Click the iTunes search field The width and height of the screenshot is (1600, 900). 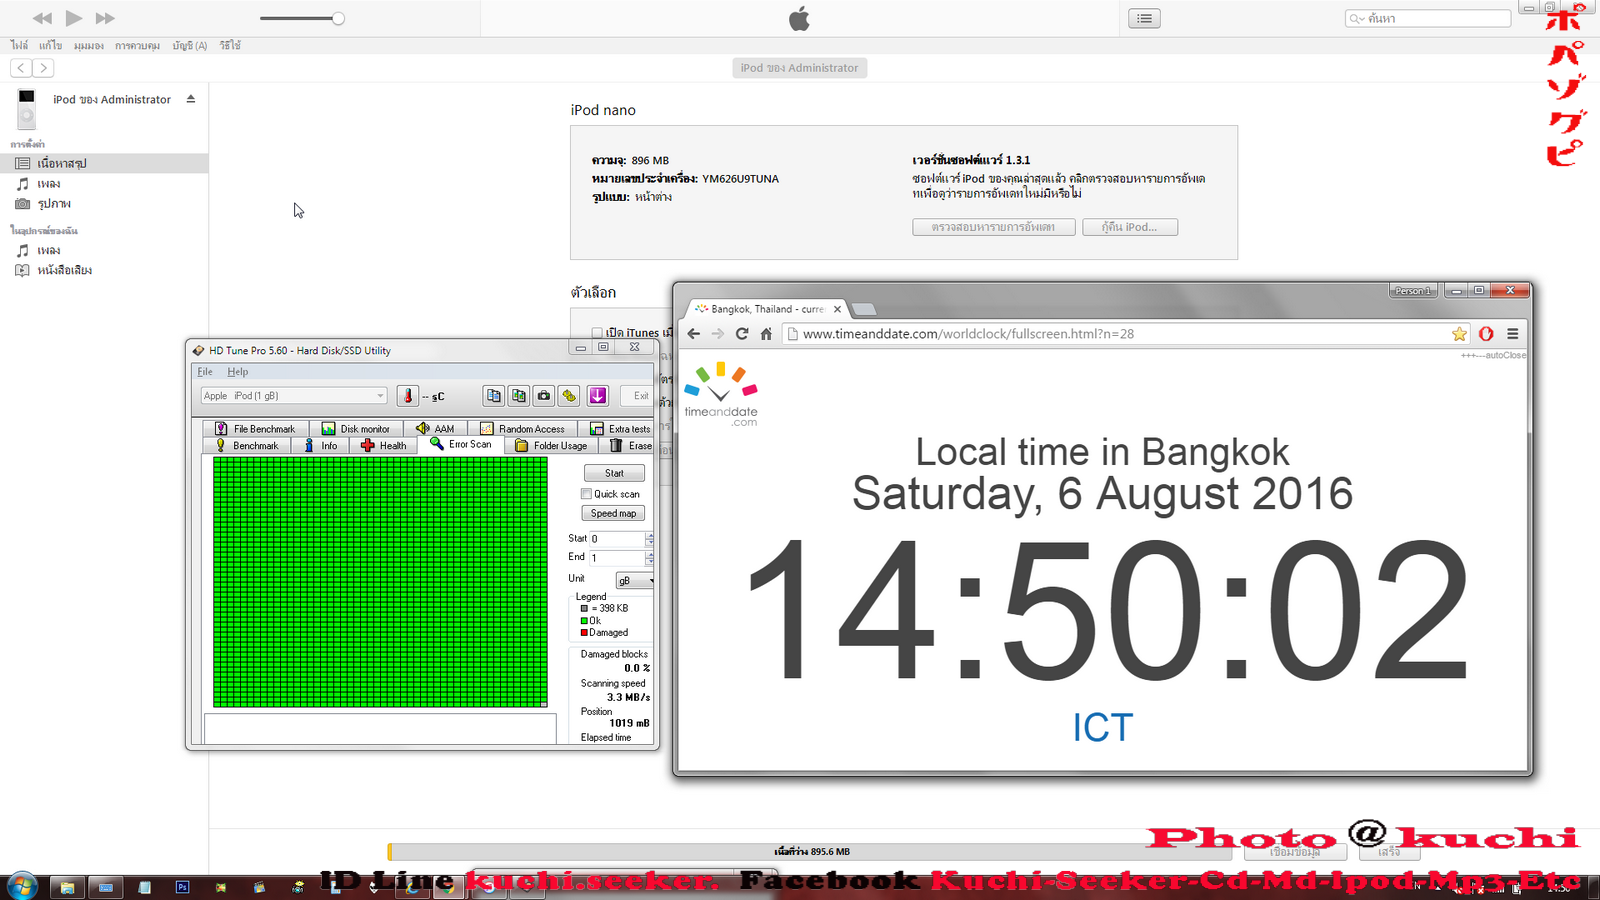[x=1427, y=18]
